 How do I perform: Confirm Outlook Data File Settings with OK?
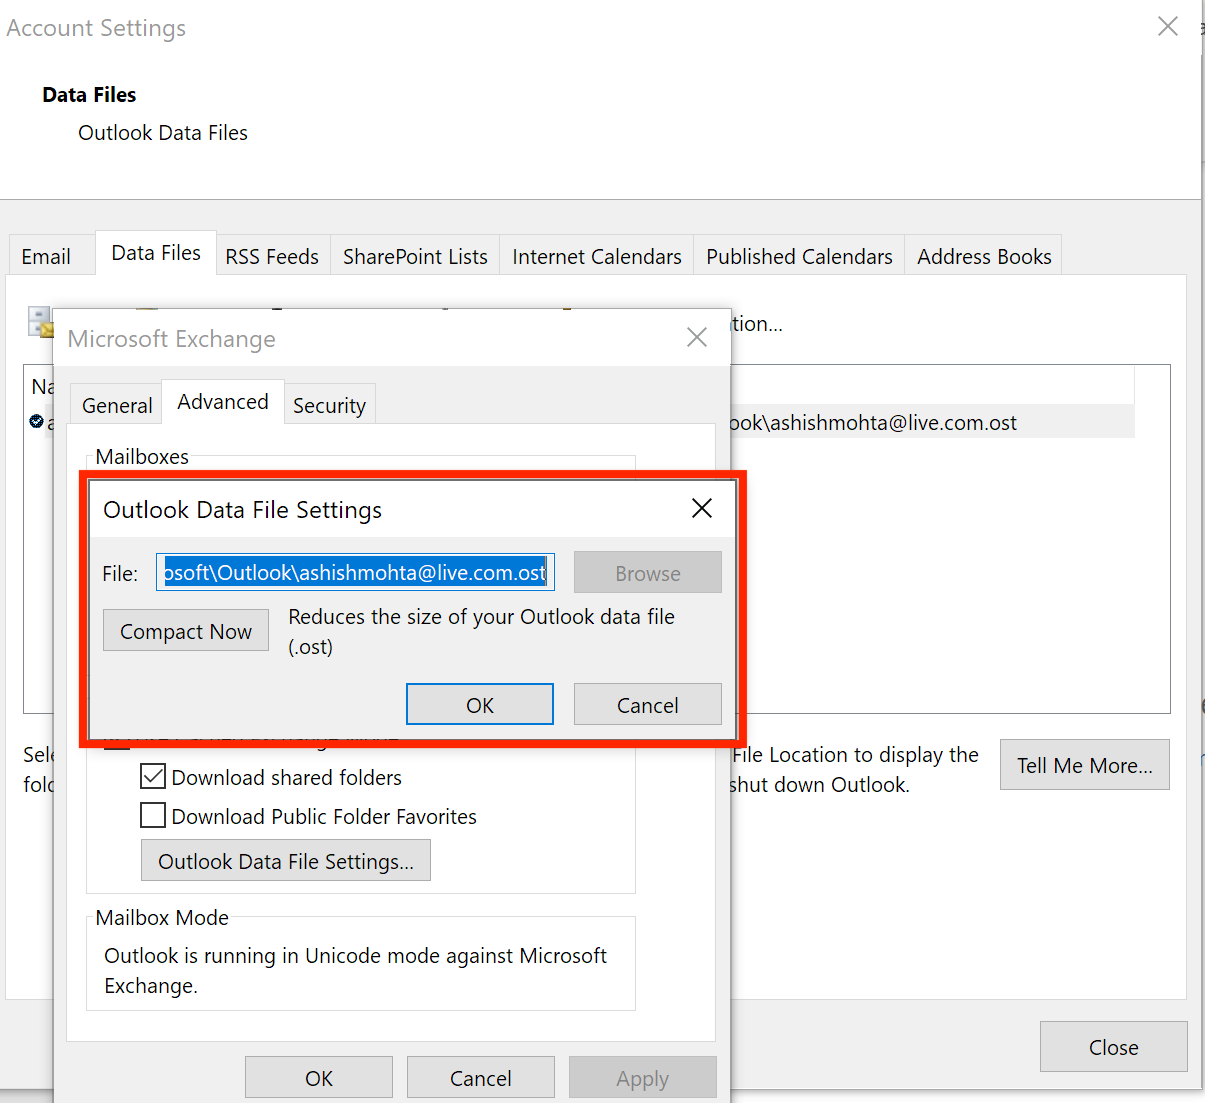(x=479, y=704)
